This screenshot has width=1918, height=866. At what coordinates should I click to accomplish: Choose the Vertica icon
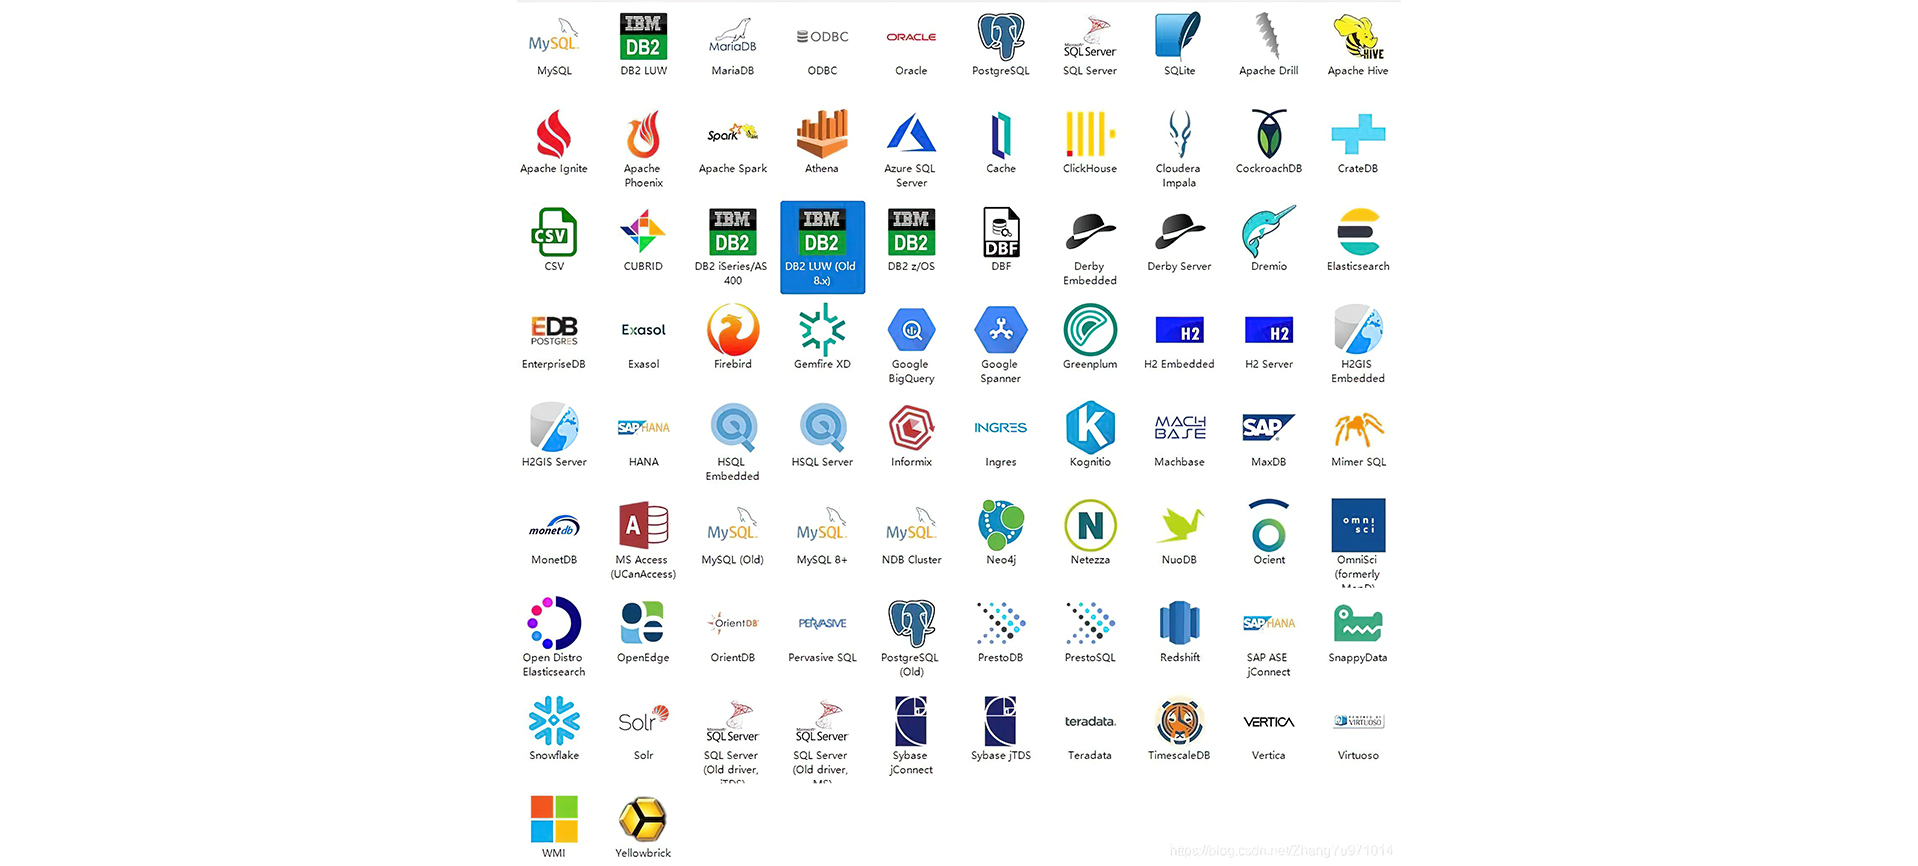click(1268, 722)
